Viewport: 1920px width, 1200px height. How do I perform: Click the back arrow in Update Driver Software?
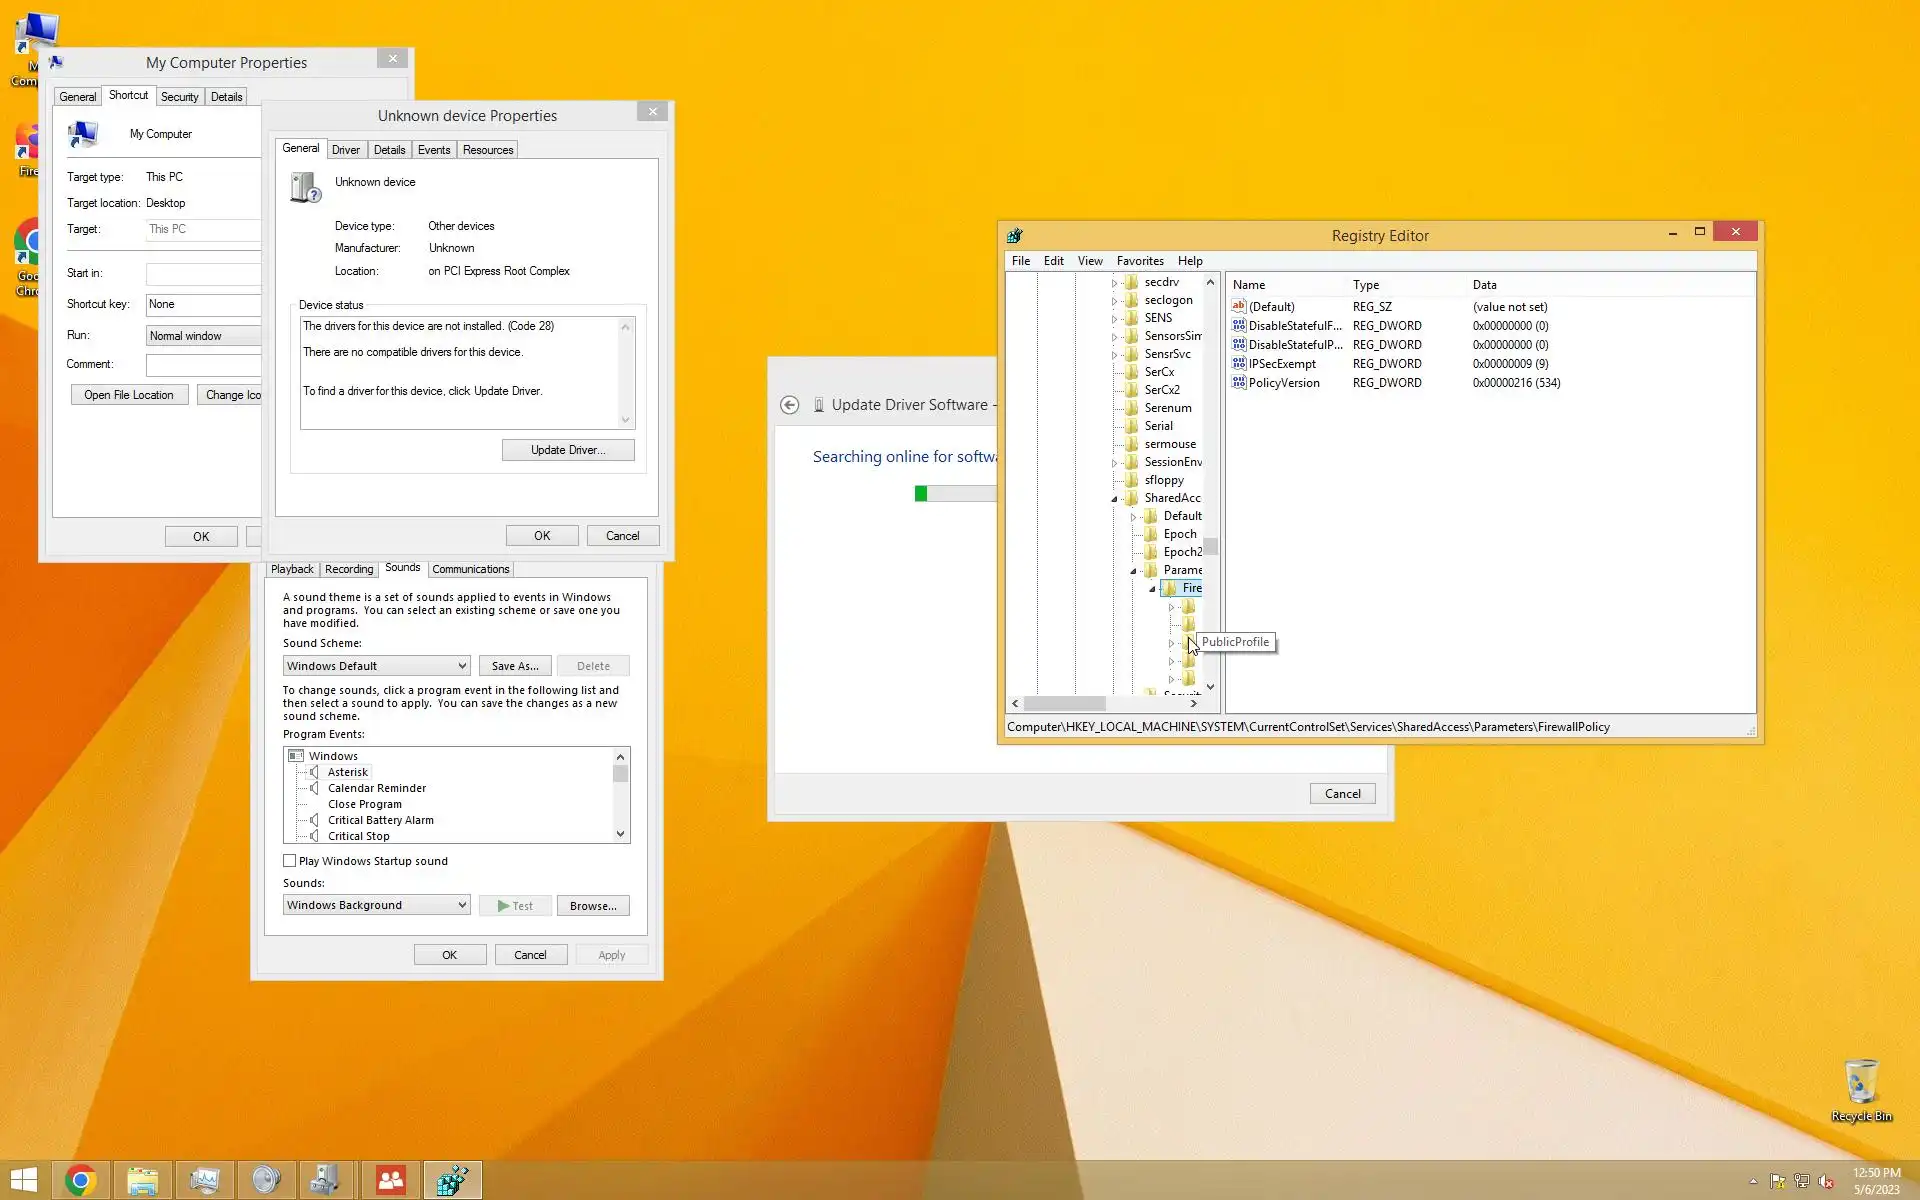point(789,405)
